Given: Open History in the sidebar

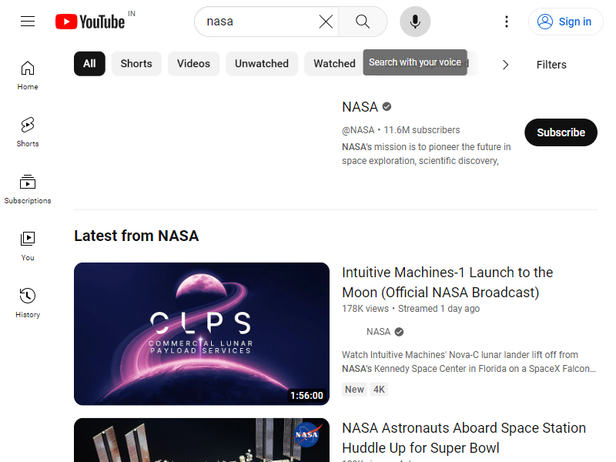Looking at the screenshot, I should [x=28, y=303].
